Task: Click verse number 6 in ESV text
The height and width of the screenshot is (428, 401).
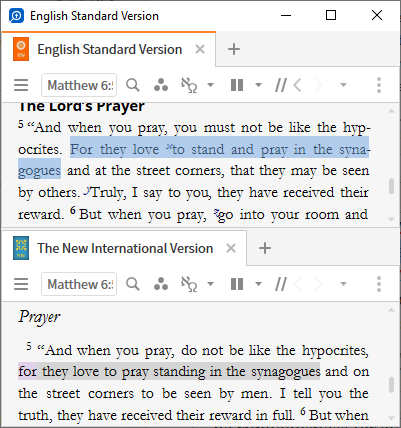Action: [73, 211]
